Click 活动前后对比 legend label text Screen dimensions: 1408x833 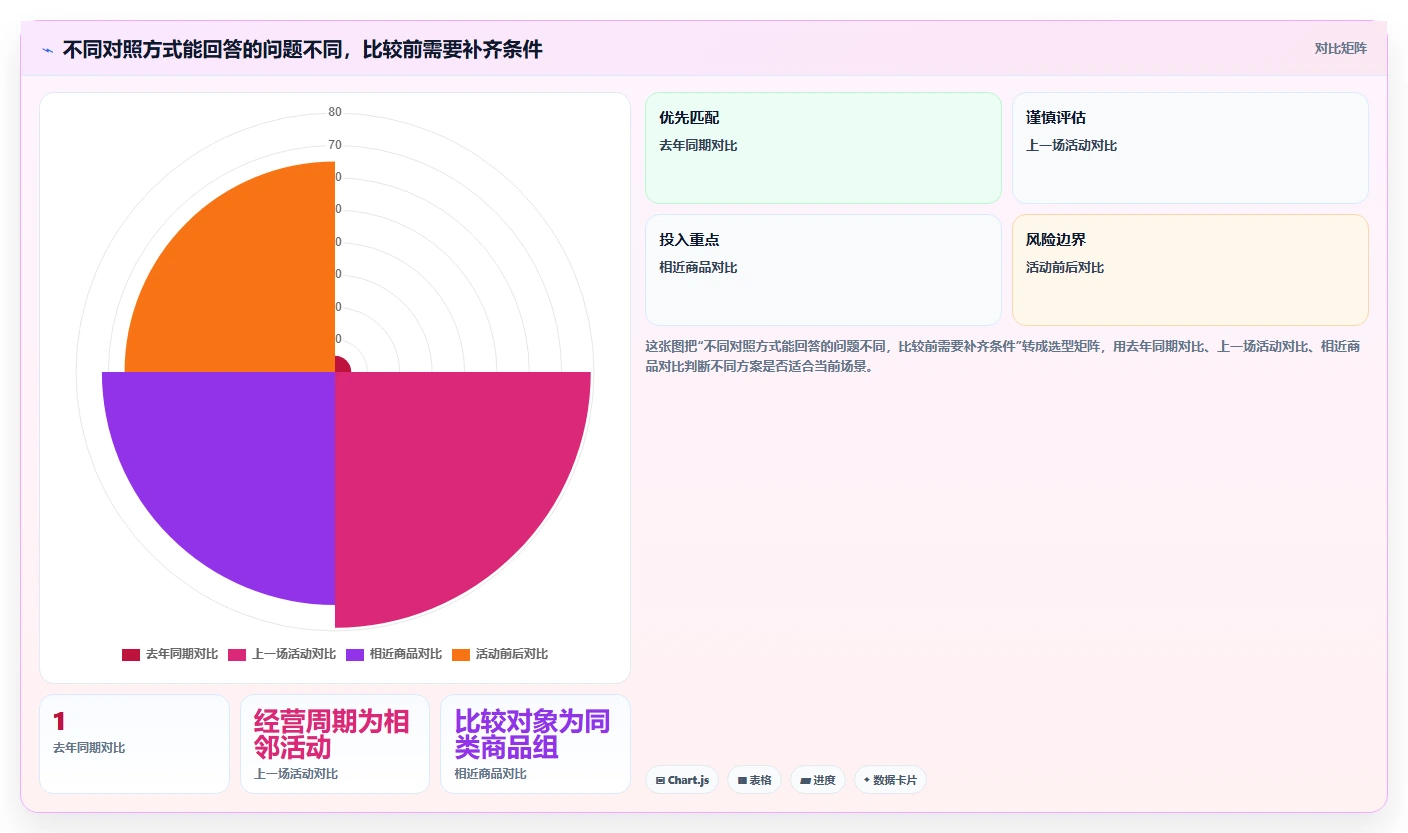(512, 654)
